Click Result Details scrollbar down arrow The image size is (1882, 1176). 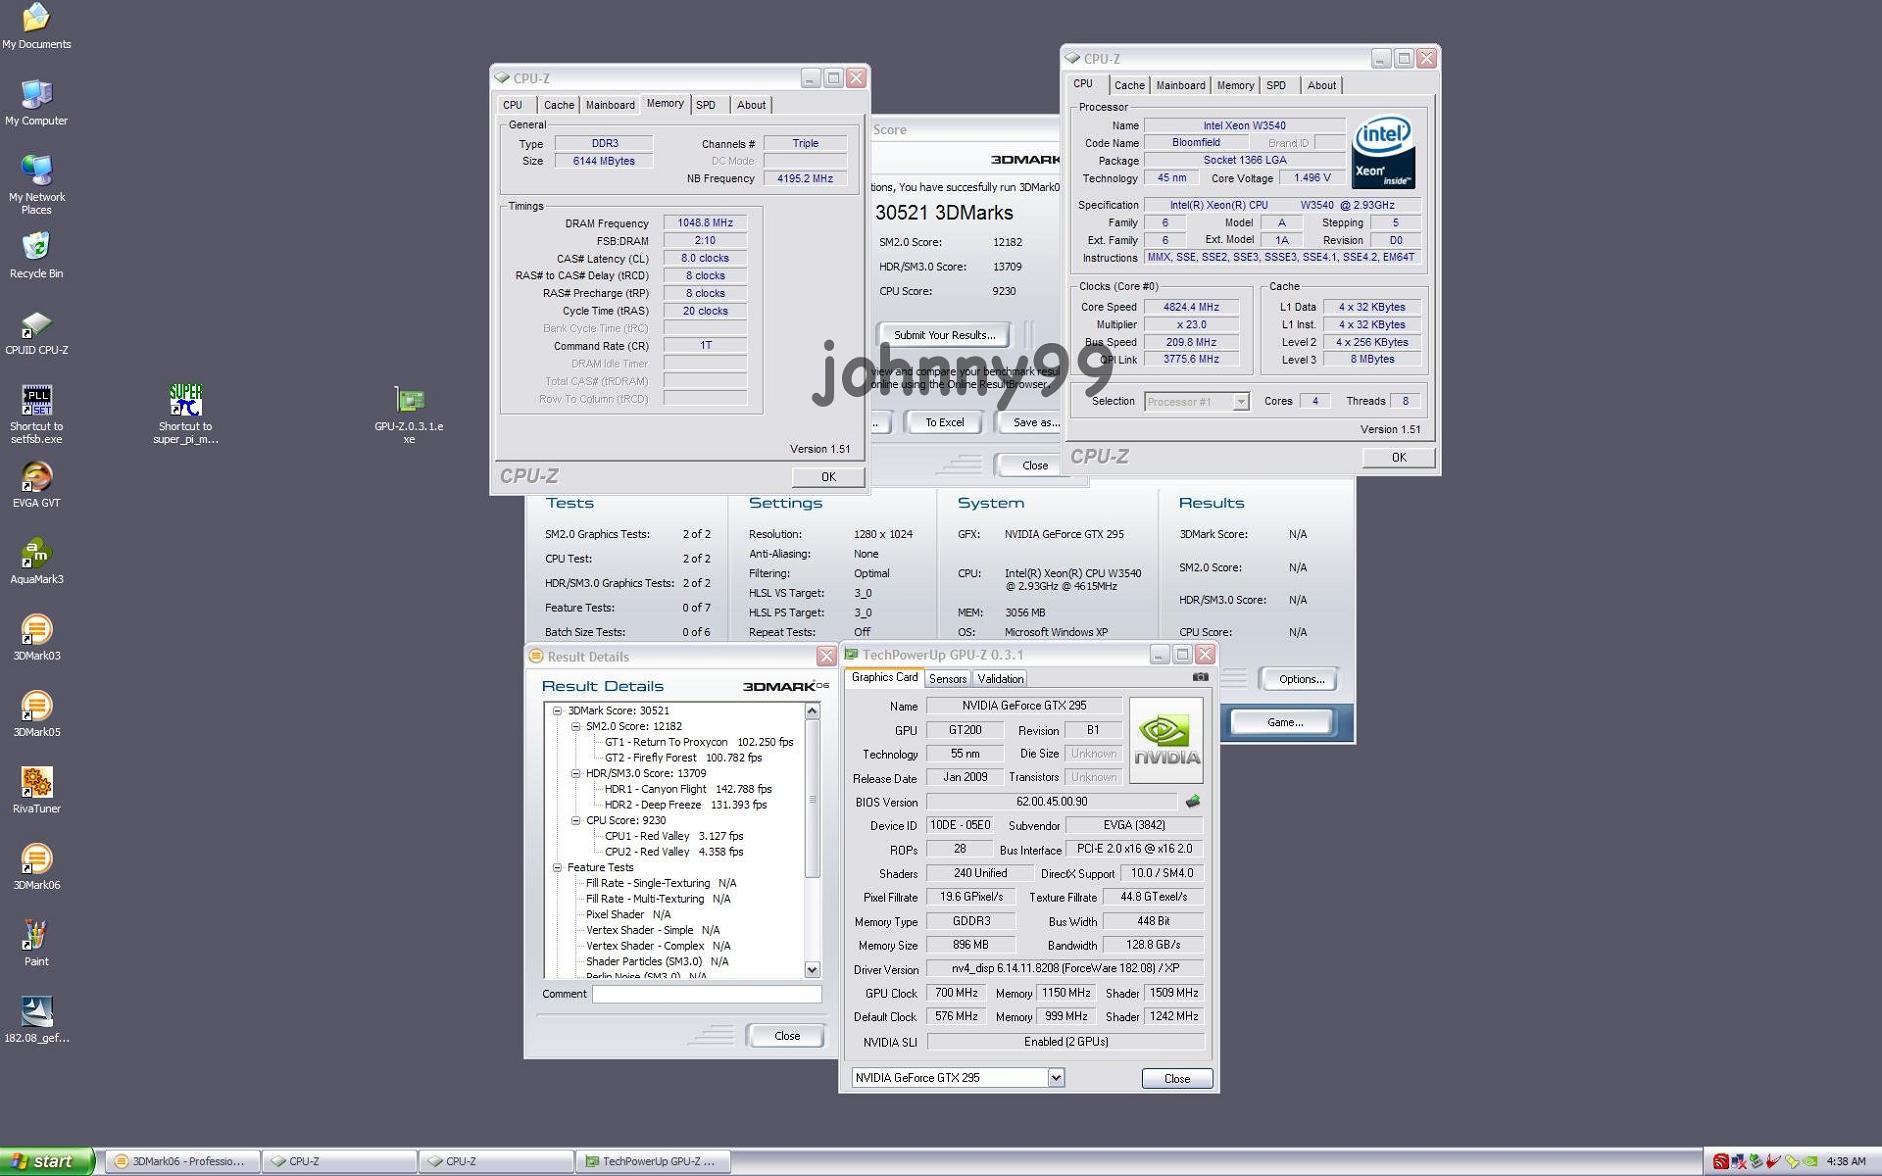point(812,969)
